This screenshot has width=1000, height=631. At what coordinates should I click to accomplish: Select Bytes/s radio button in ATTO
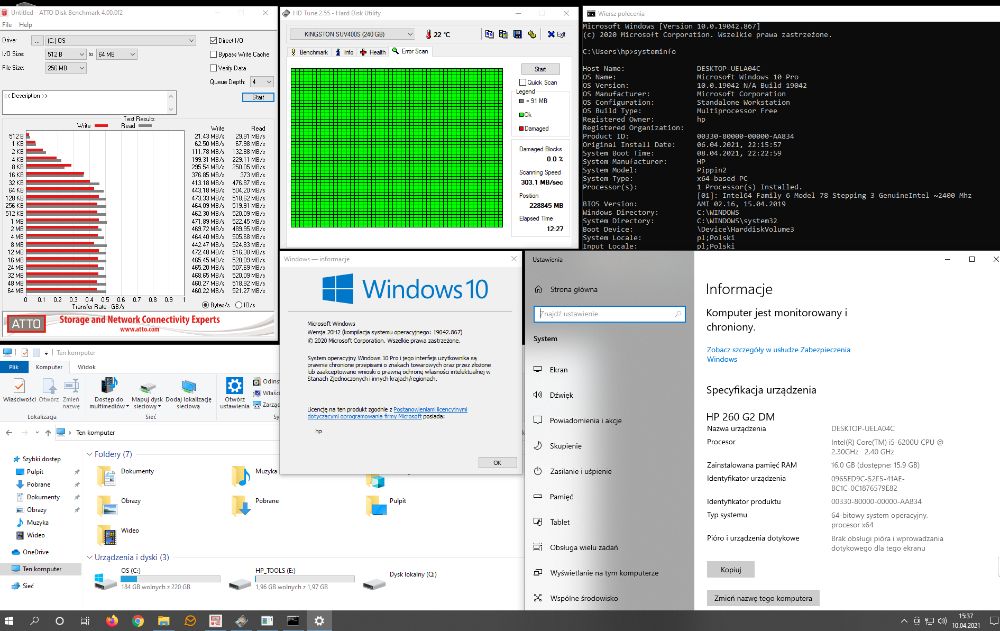click(205, 305)
